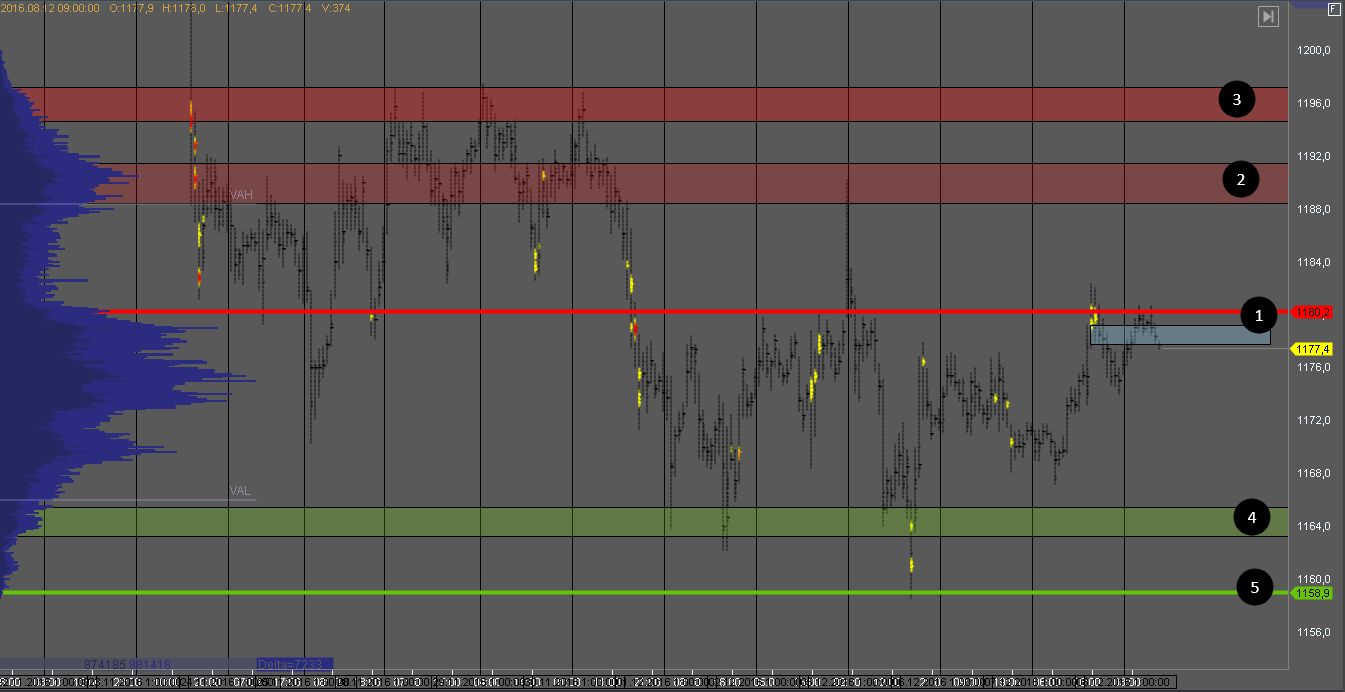The image size is (1345, 692).
Task: Click the small F icon in corner
Action: (x=1333, y=9)
